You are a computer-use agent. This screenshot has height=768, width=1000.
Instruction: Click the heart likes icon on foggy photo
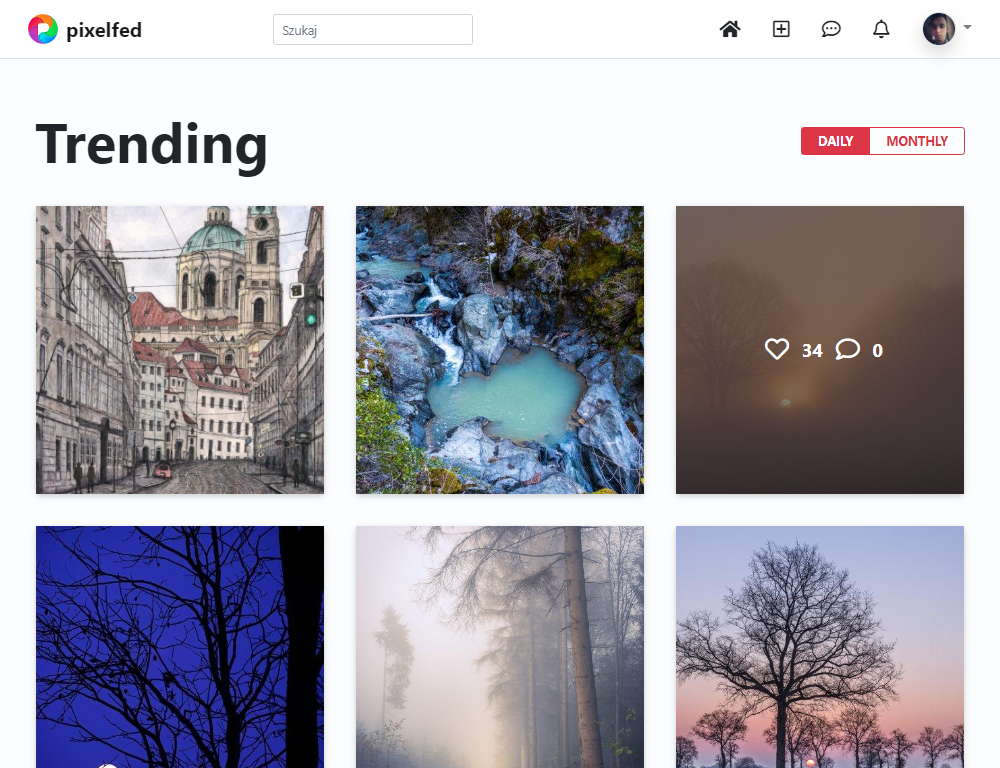(x=777, y=350)
